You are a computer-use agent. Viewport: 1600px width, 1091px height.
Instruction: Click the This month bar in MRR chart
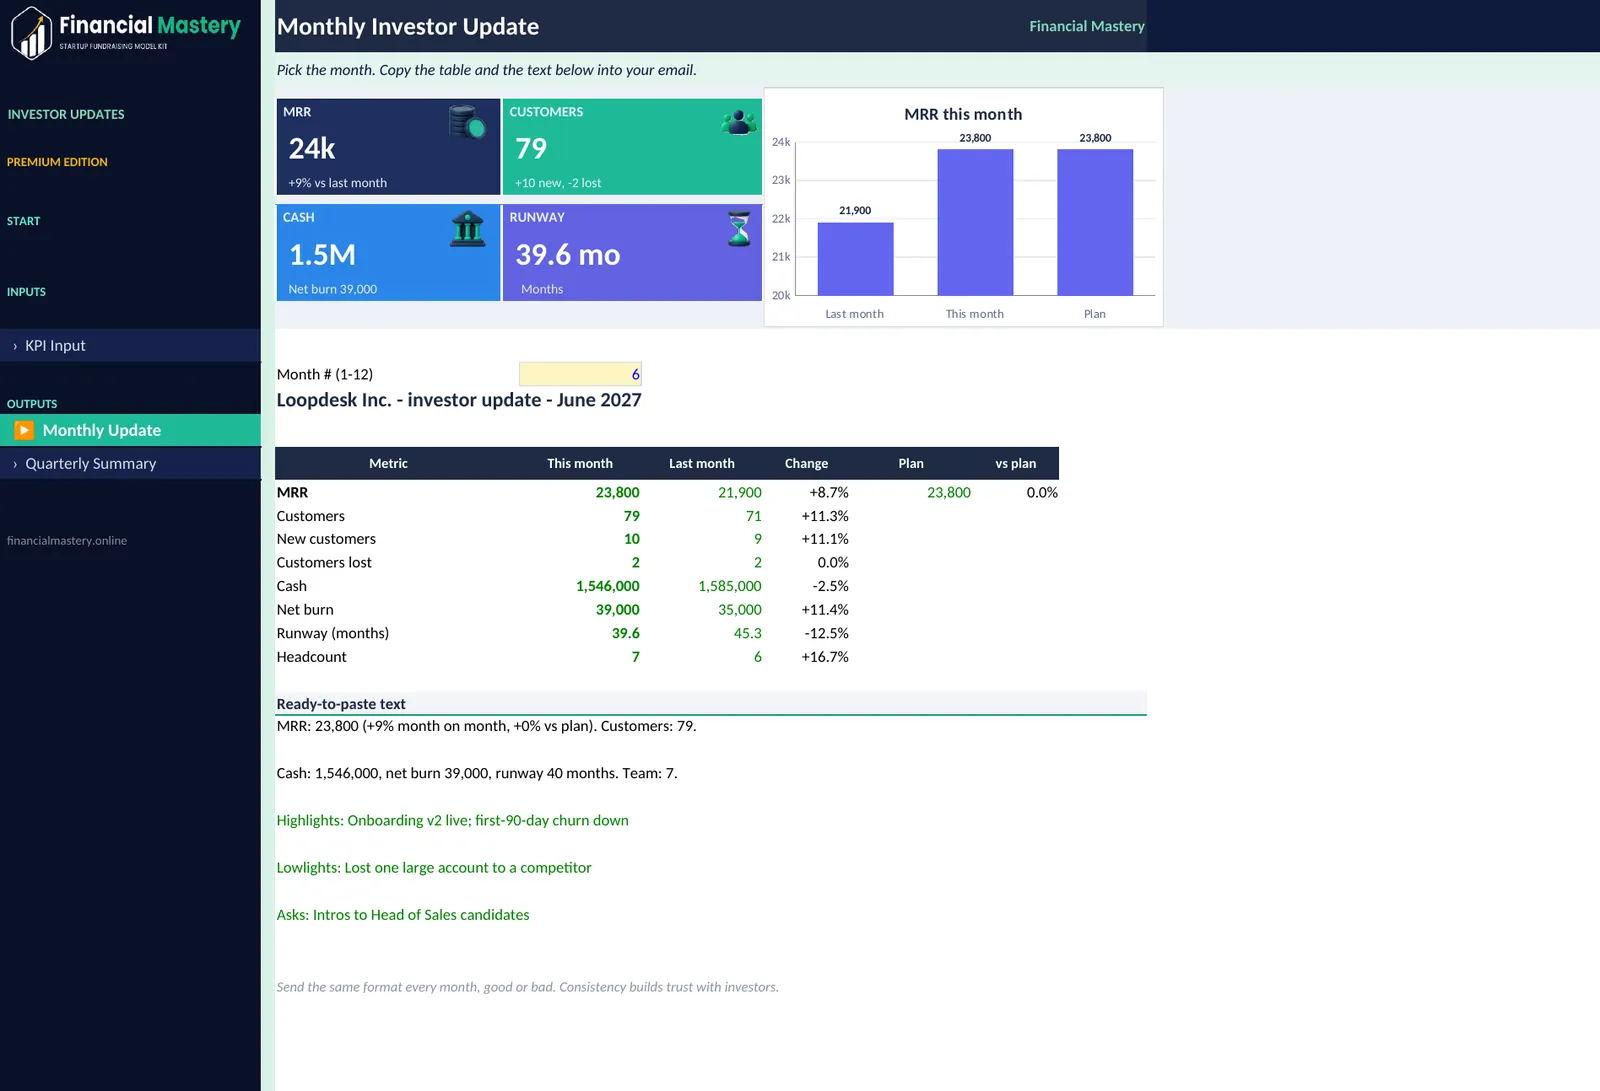[975, 222]
